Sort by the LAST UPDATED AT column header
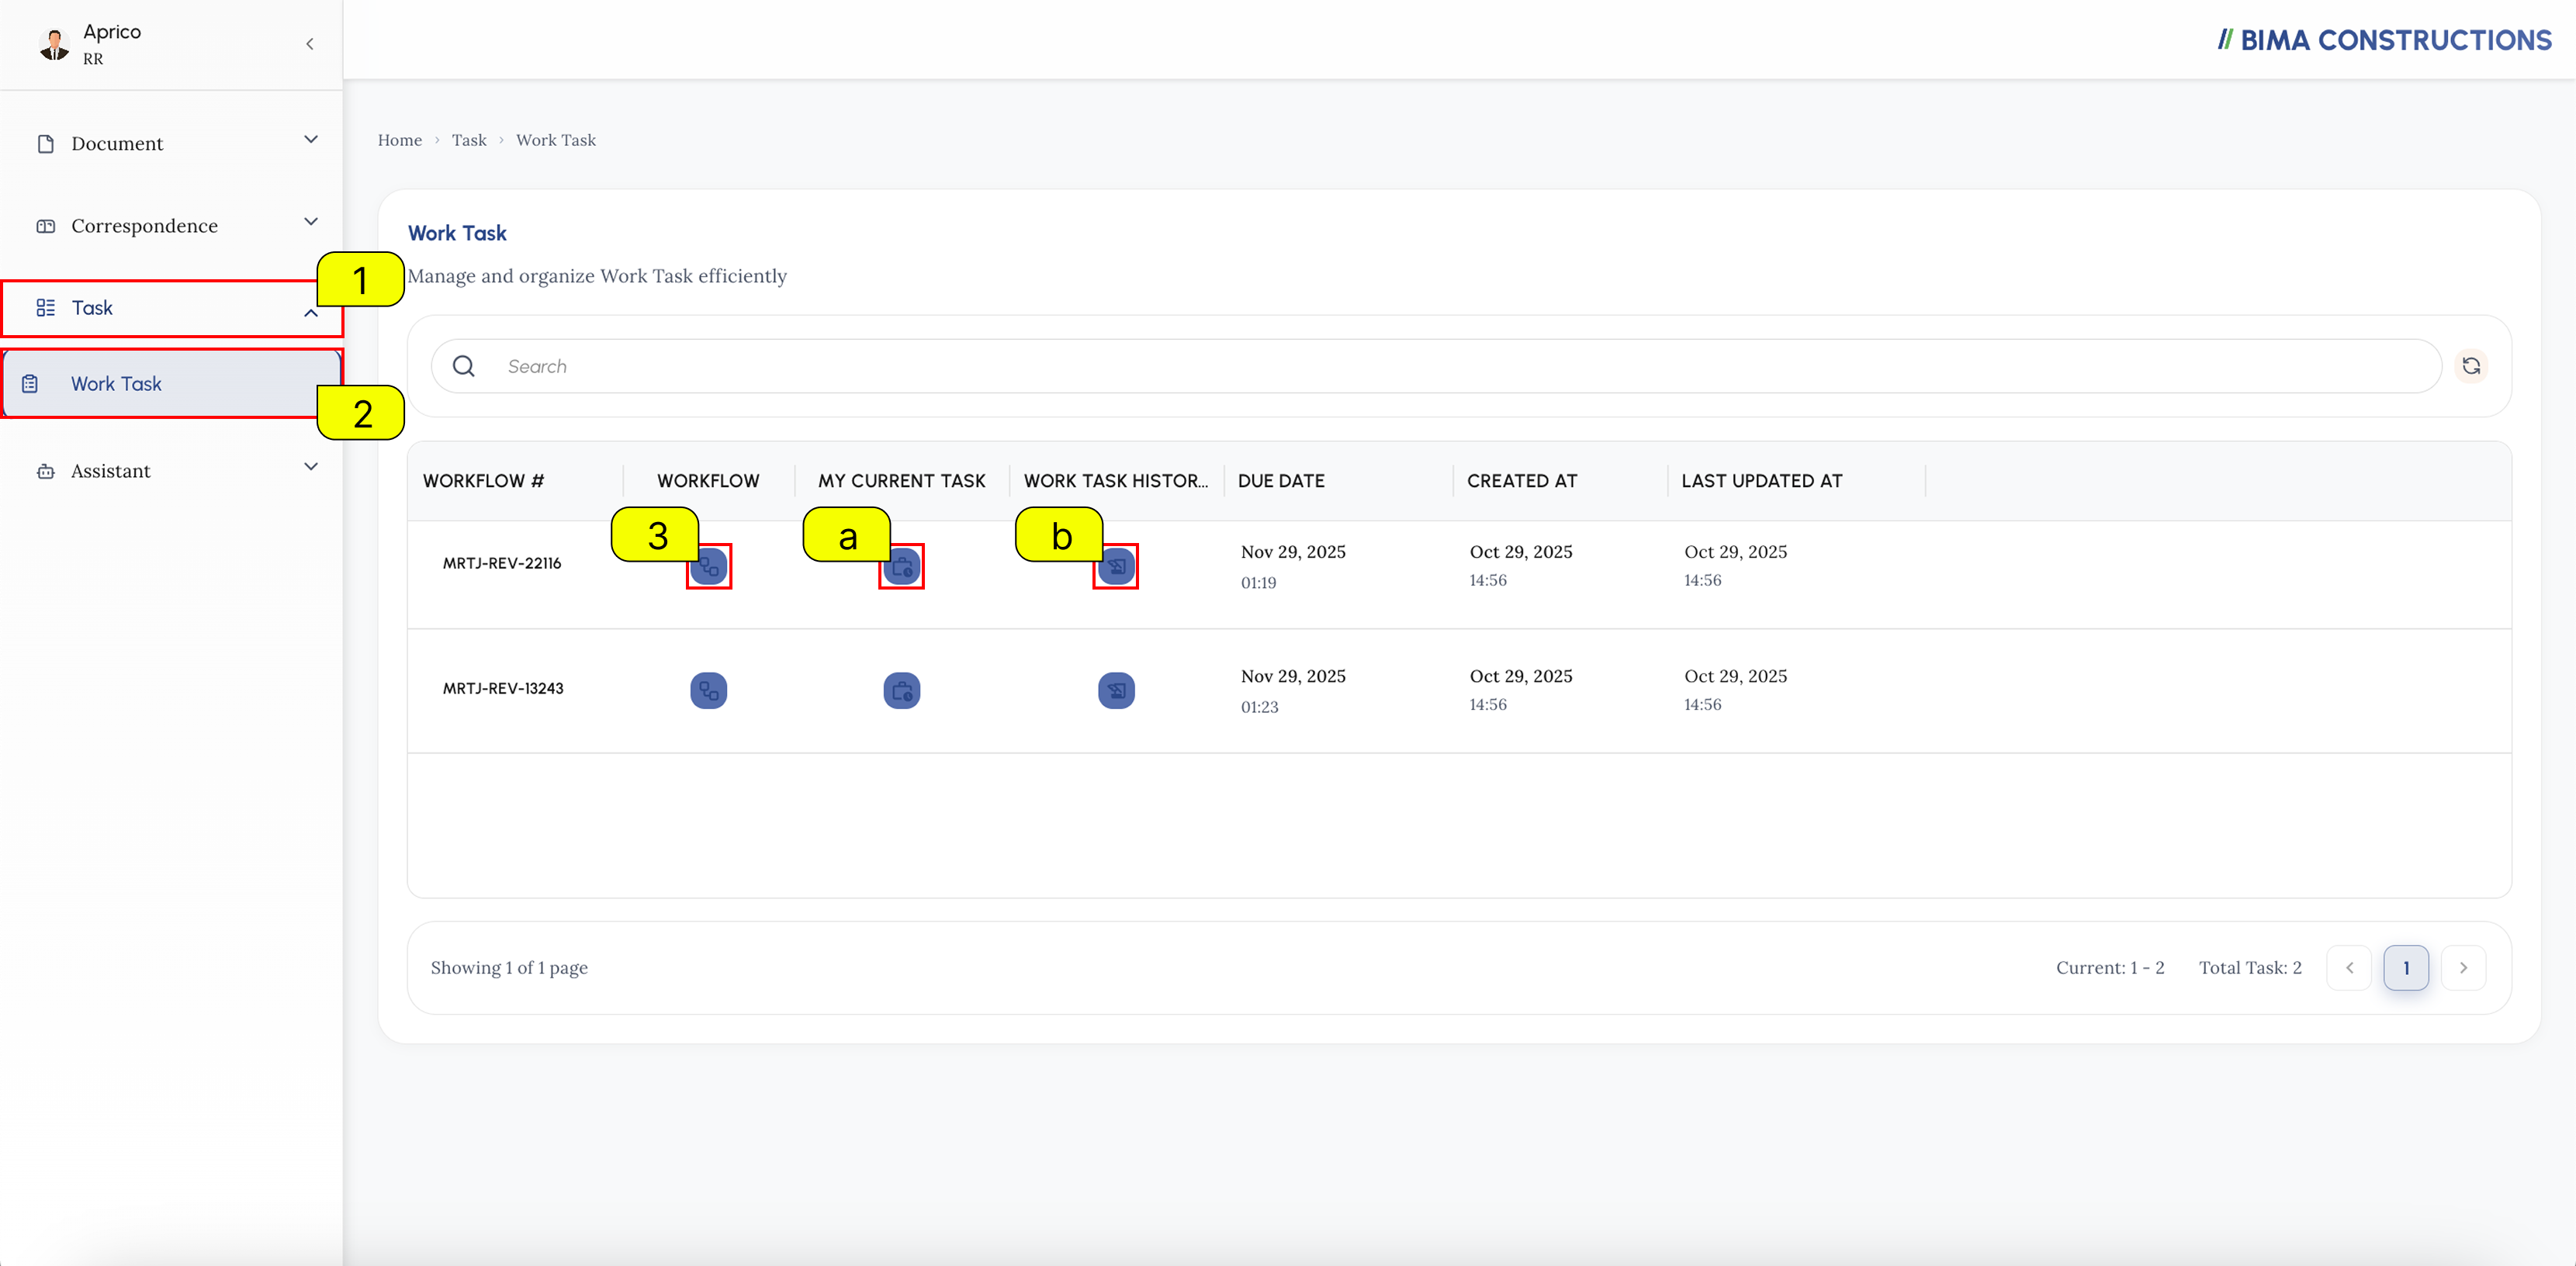Viewport: 2576px width, 1266px height. [1762, 481]
